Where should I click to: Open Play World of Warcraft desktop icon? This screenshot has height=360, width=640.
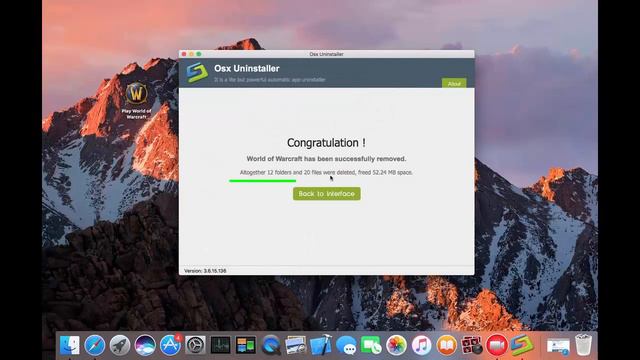[x=136, y=100]
